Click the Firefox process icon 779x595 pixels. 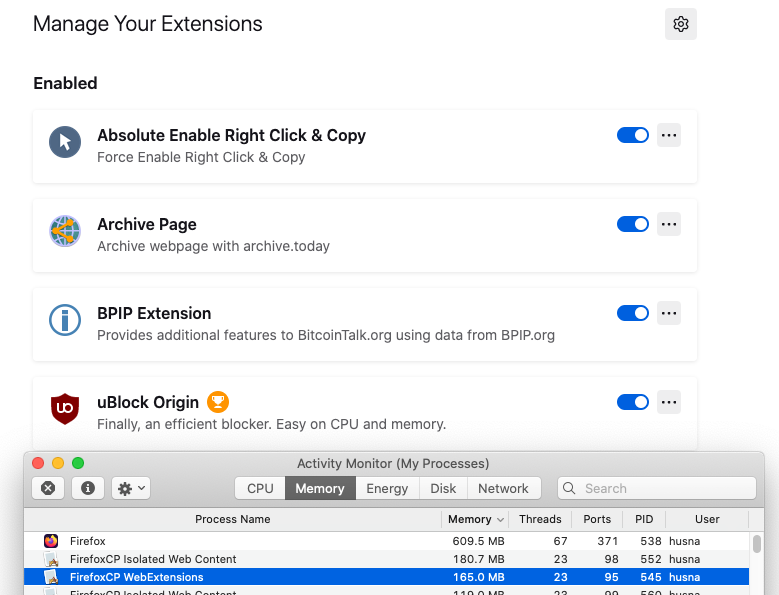(51, 541)
